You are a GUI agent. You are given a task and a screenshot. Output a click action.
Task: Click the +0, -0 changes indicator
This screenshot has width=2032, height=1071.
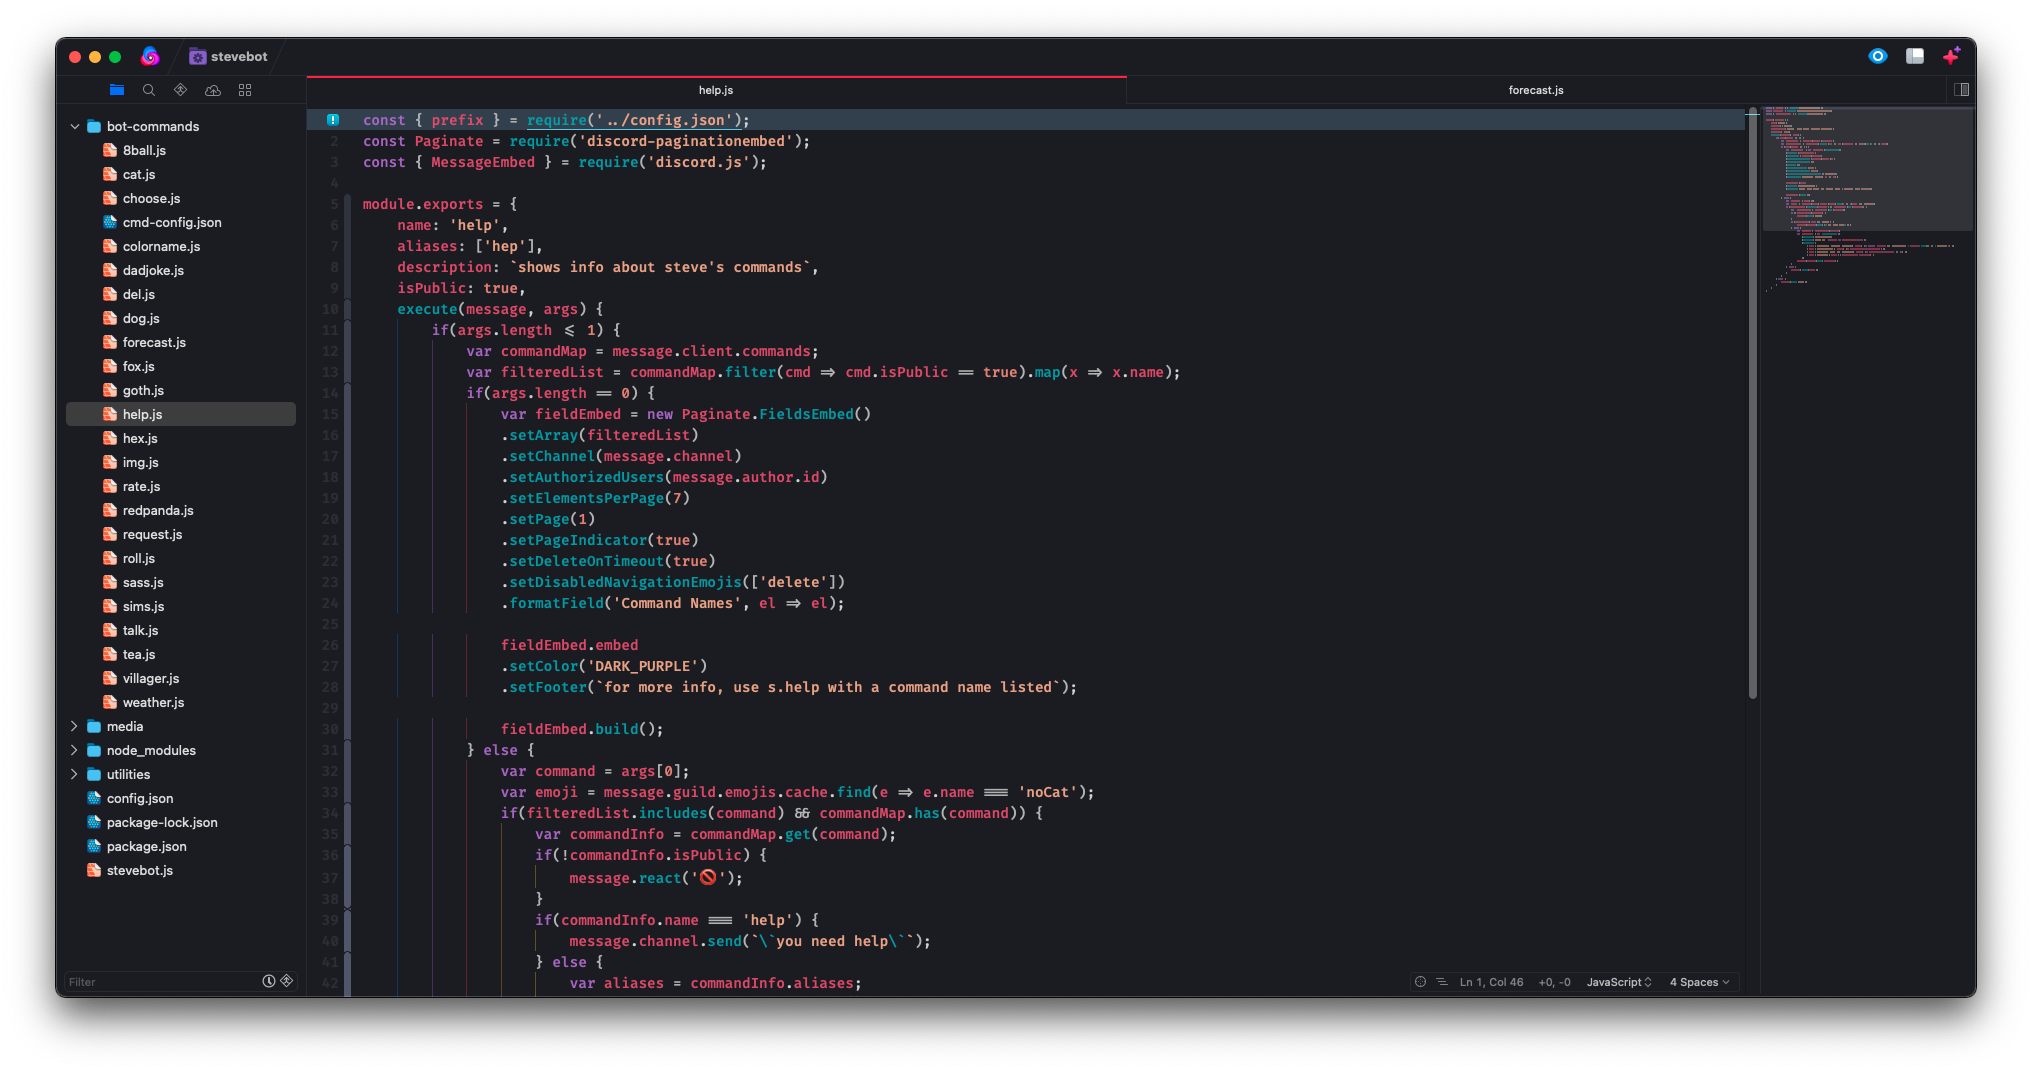click(x=1554, y=982)
